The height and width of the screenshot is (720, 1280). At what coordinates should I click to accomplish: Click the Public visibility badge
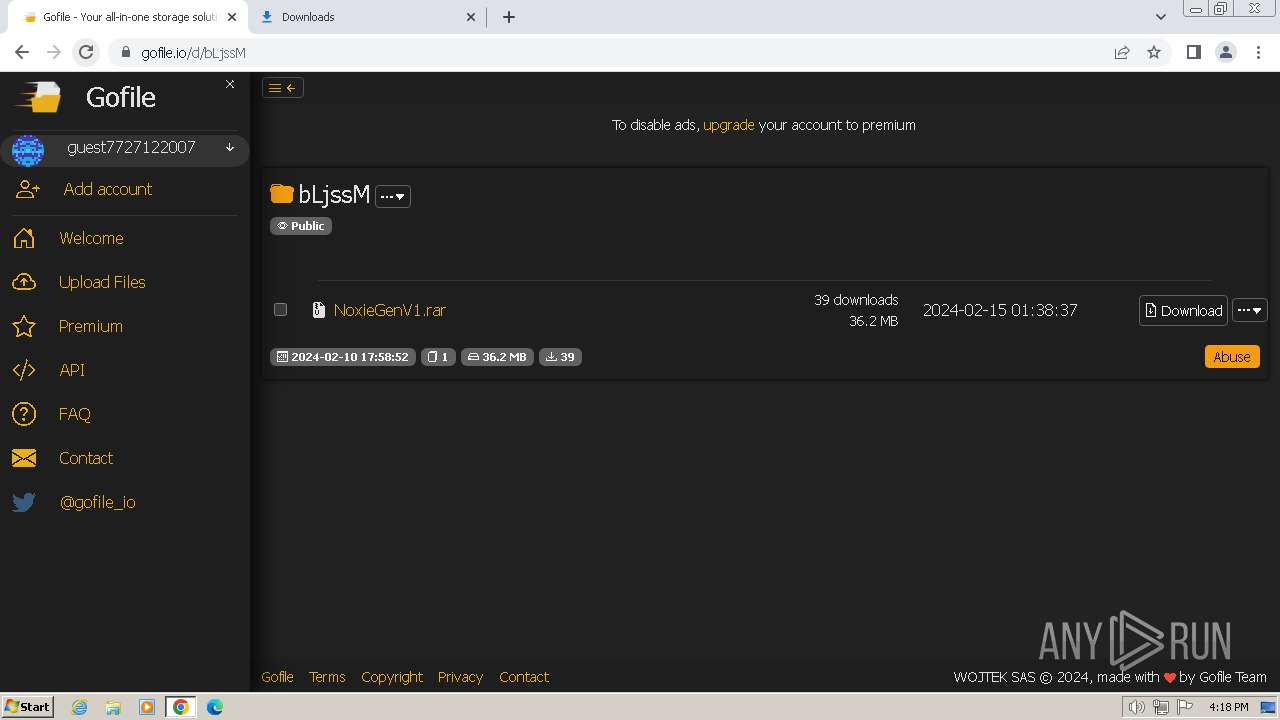pyautogui.click(x=301, y=226)
